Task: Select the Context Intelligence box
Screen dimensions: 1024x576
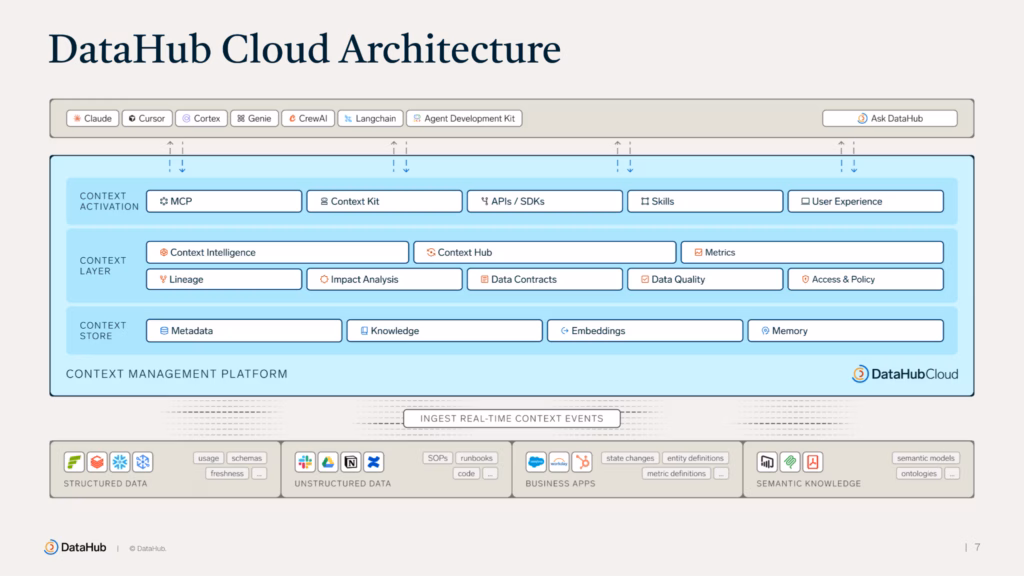Action: [278, 252]
